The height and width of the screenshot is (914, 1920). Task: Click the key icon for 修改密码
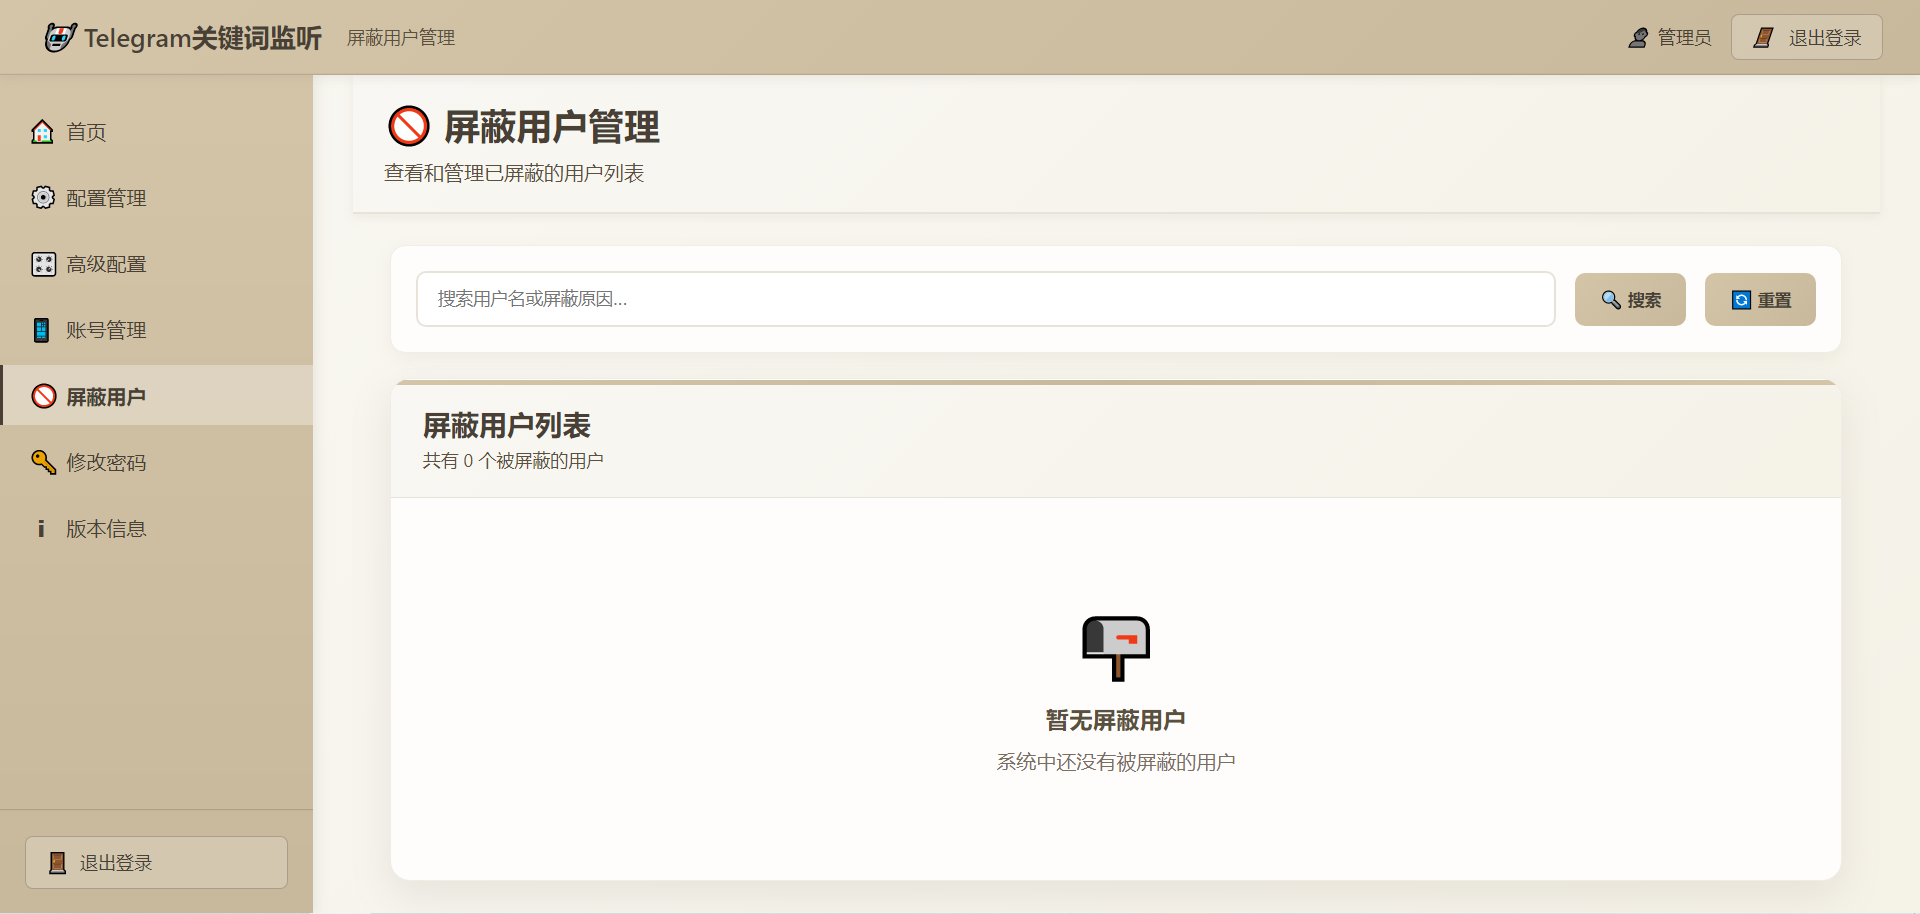point(43,462)
